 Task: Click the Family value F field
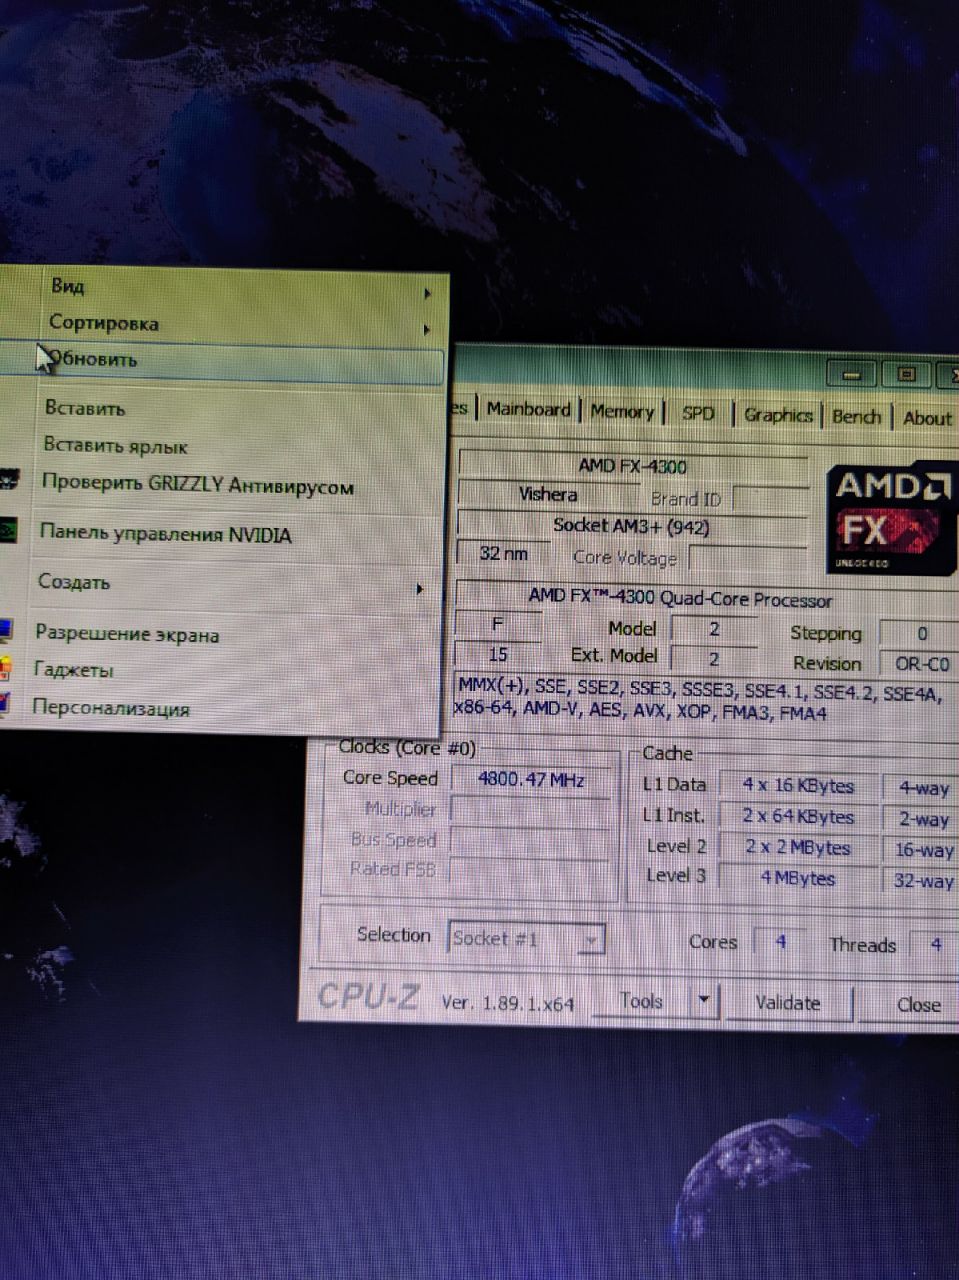coord(498,625)
